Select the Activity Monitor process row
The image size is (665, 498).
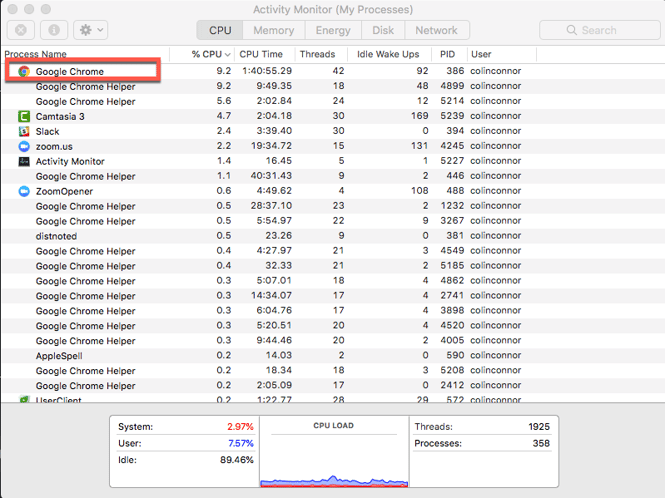[332, 161]
